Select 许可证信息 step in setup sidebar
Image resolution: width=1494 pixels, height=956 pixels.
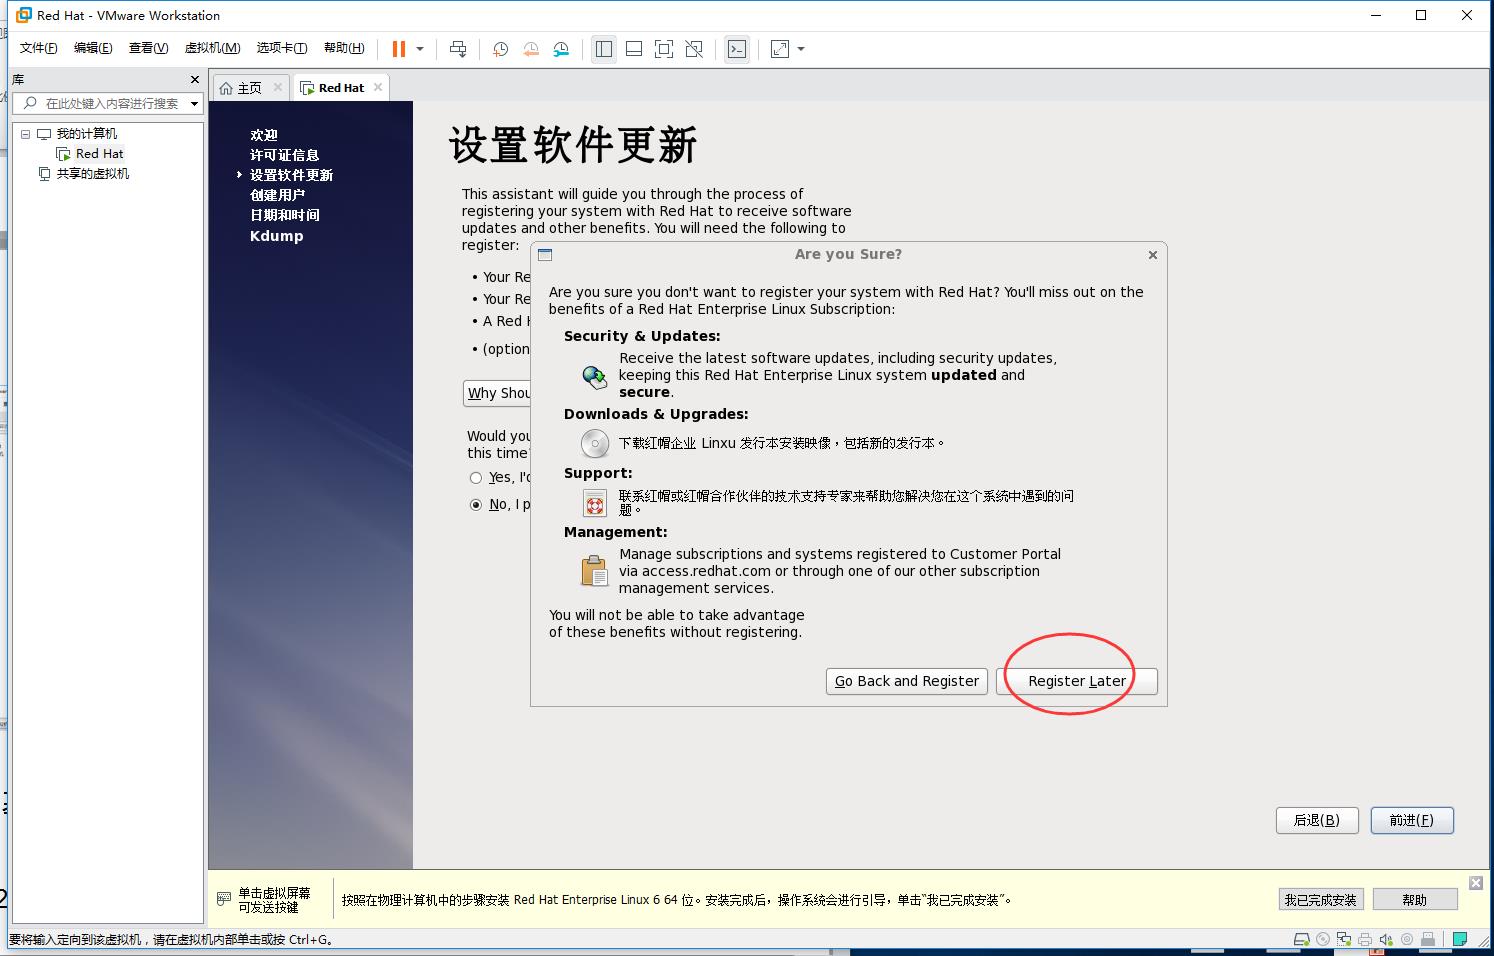284,155
